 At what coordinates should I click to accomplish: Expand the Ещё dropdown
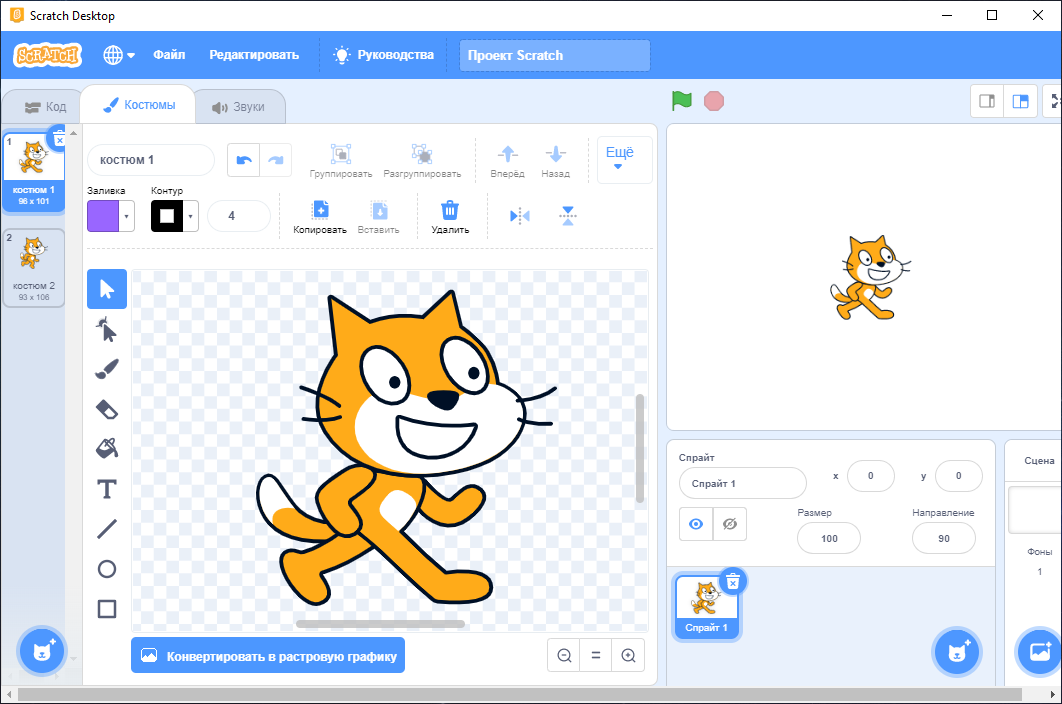tap(624, 159)
